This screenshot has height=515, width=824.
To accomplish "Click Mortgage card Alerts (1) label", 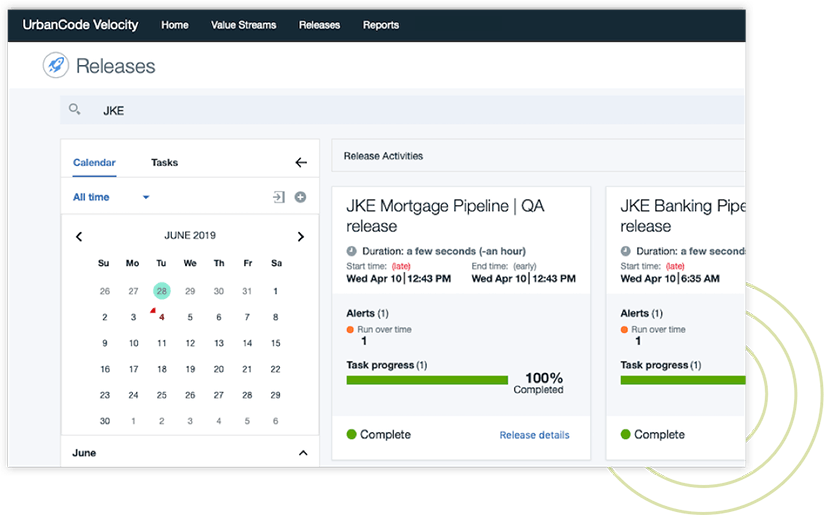I will [x=367, y=313].
